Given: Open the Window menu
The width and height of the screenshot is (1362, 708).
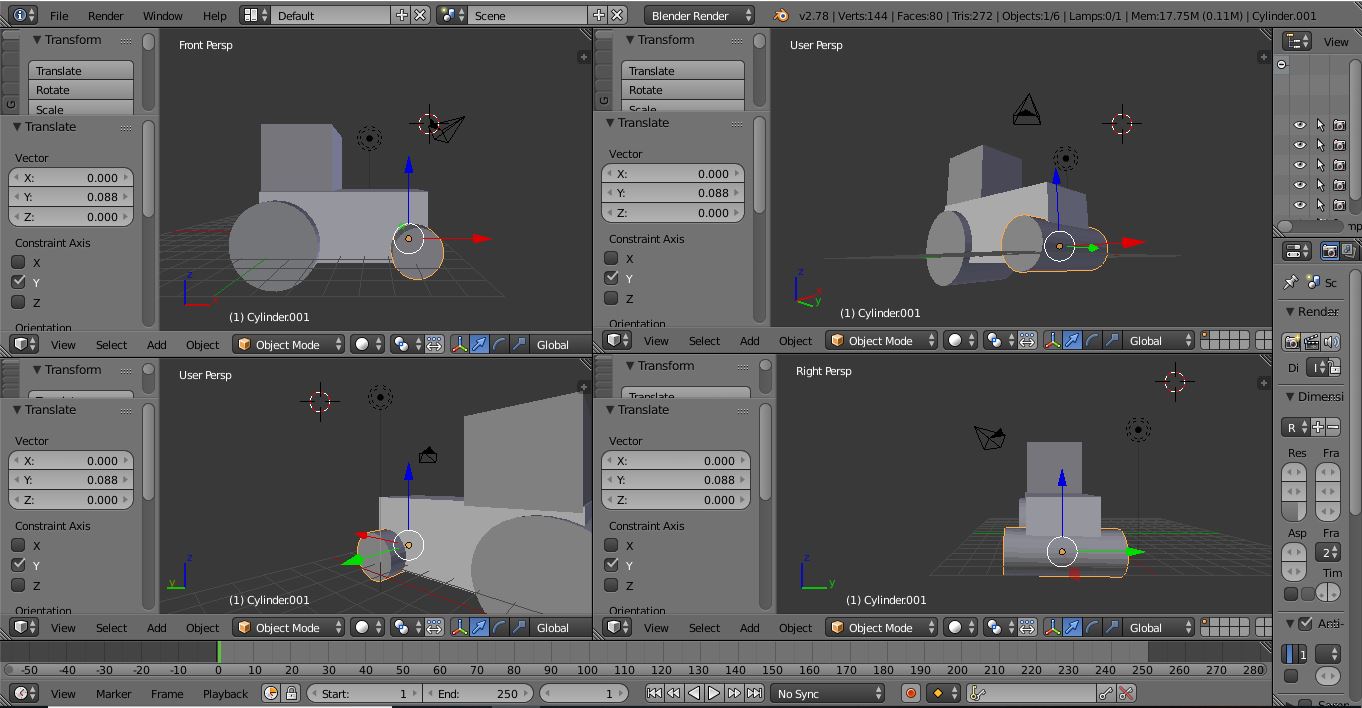Looking at the screenshot, I should [162, 16].
